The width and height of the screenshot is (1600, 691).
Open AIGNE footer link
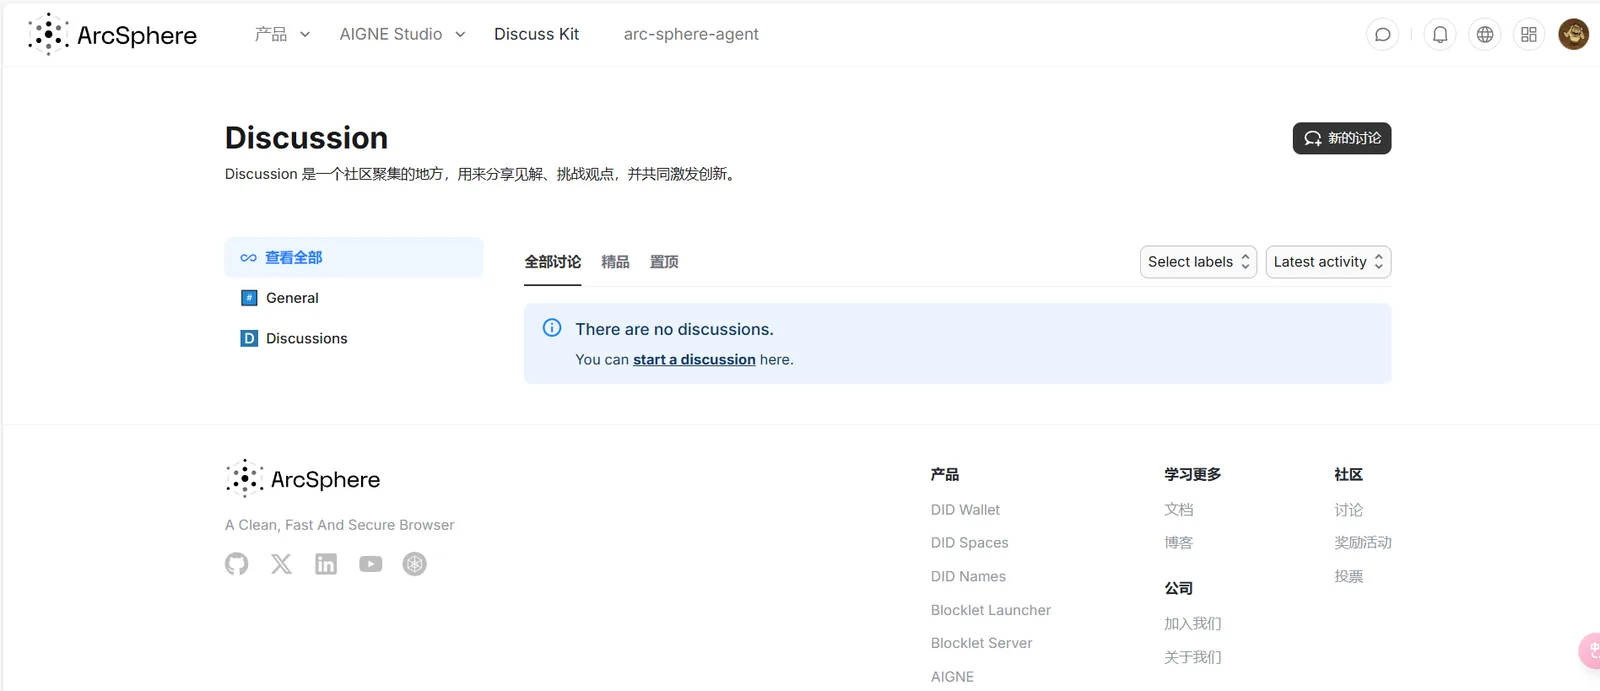[952, 677]
